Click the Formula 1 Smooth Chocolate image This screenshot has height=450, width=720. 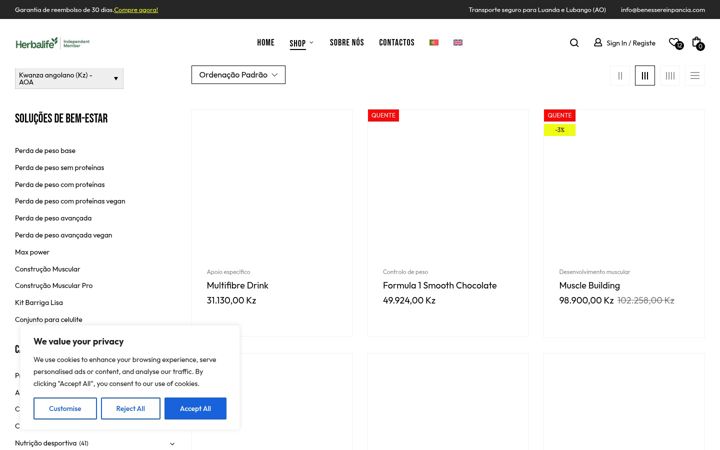tap(448, 186)
